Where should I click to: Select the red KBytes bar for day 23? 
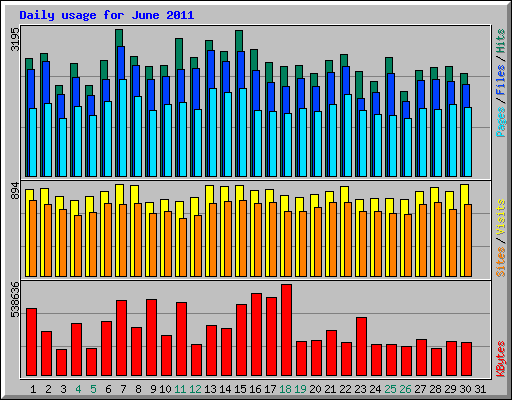click(361, 347)
